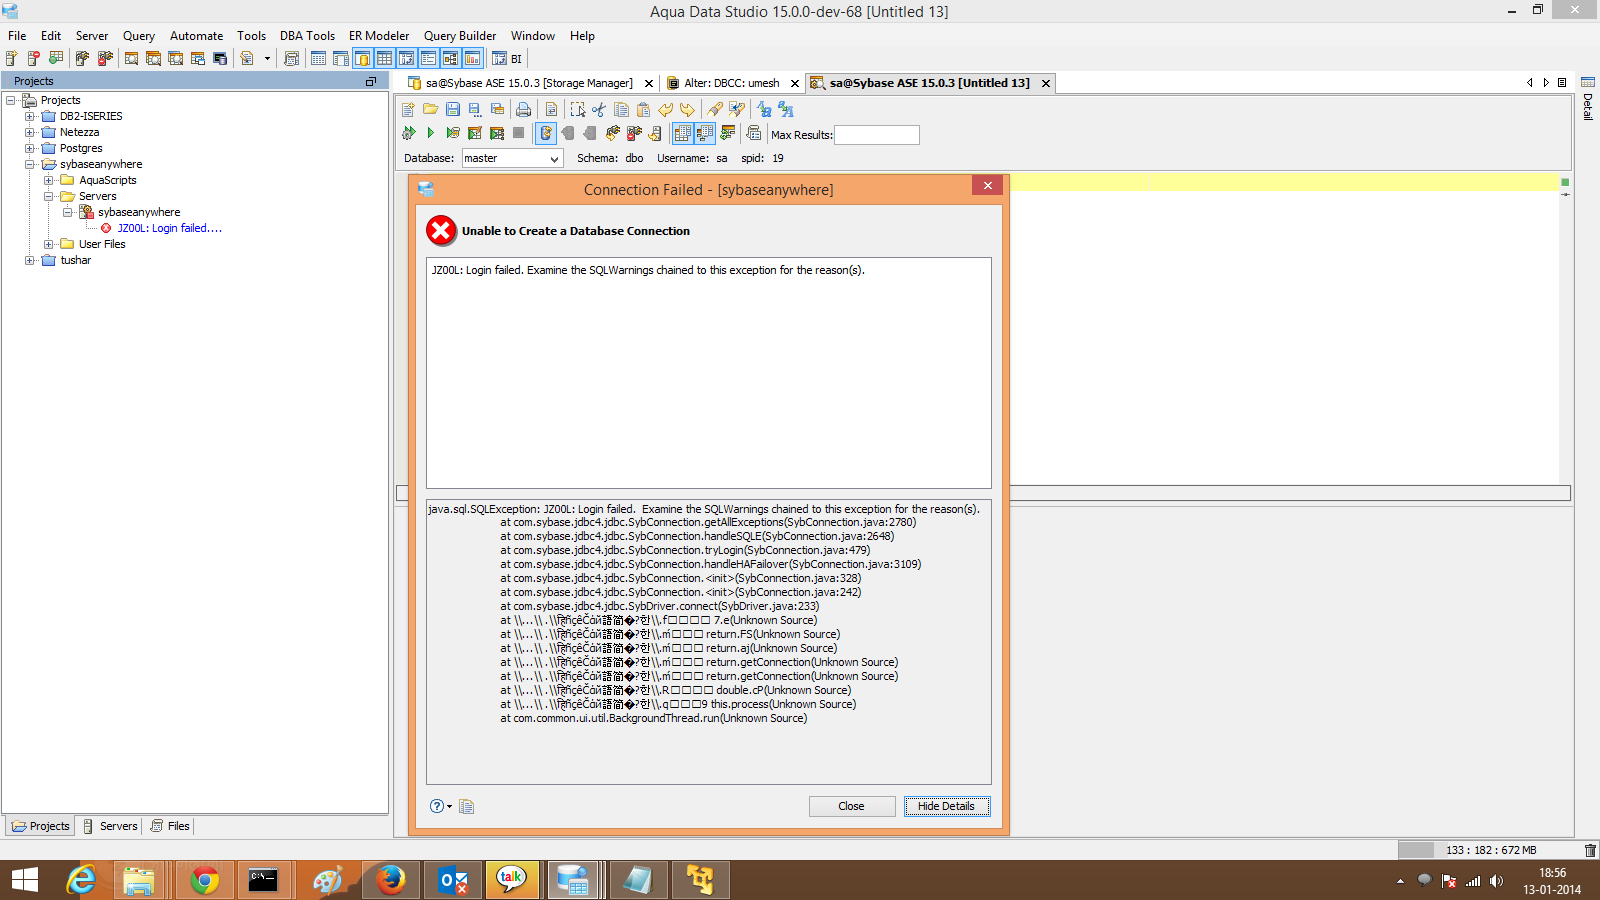Expand the AquaScripts folder node
This screenshot has height=900, width=1600.
49,180
